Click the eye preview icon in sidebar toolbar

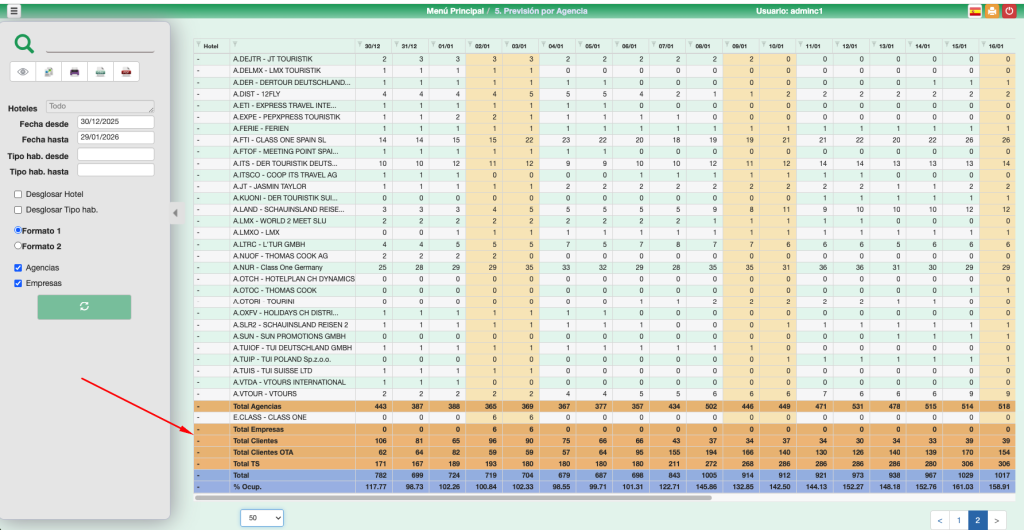coord(23,72)
